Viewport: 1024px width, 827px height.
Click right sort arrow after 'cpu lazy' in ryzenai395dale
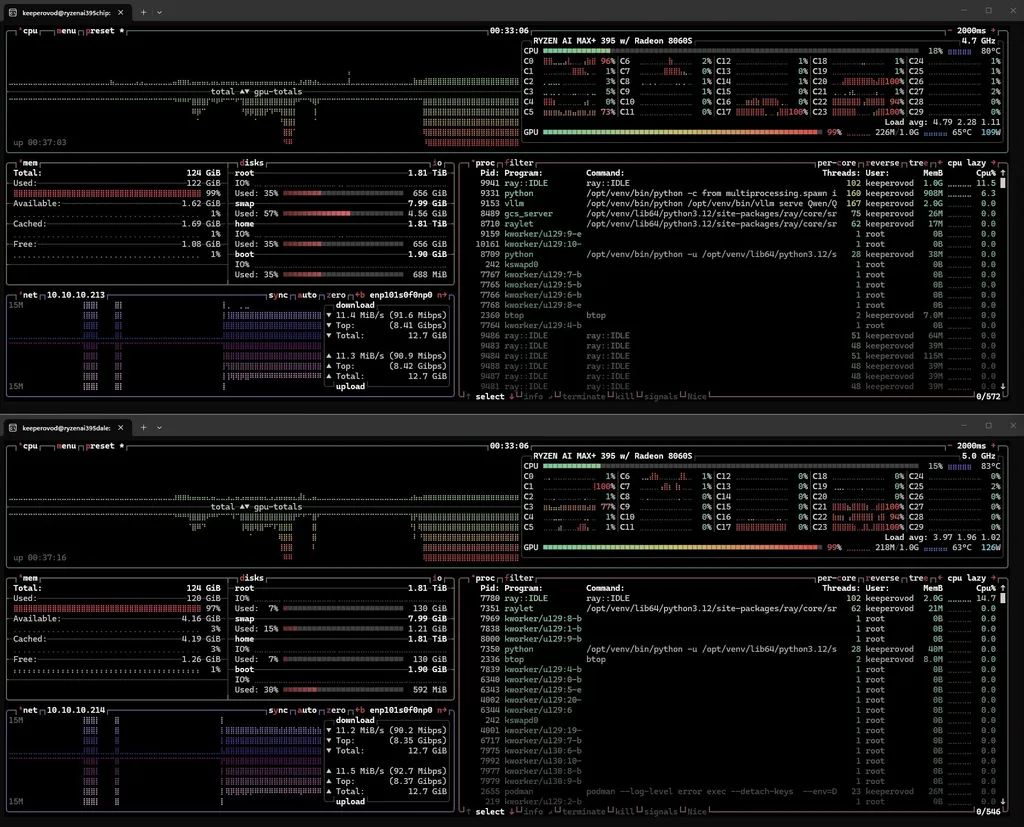pos(993,578)
